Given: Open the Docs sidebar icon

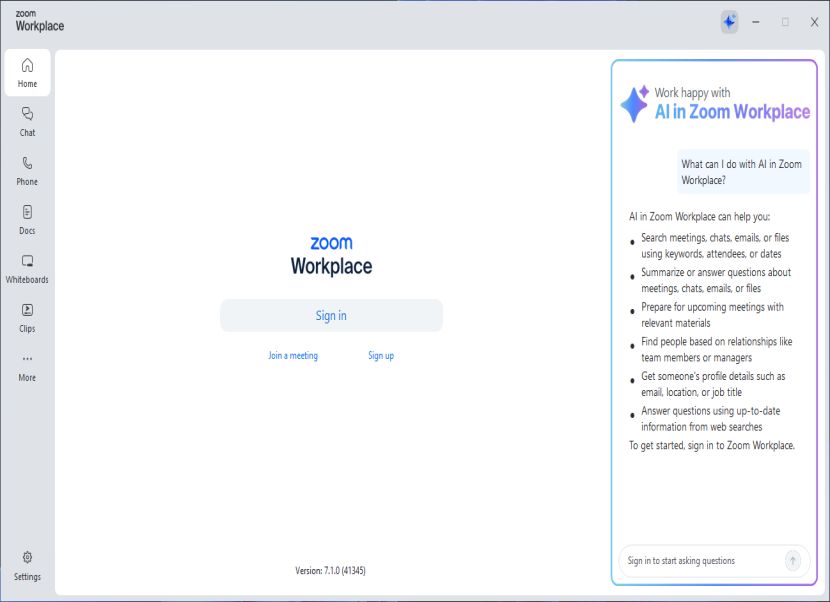Looking at the screenshot, I should click(28, 220).
